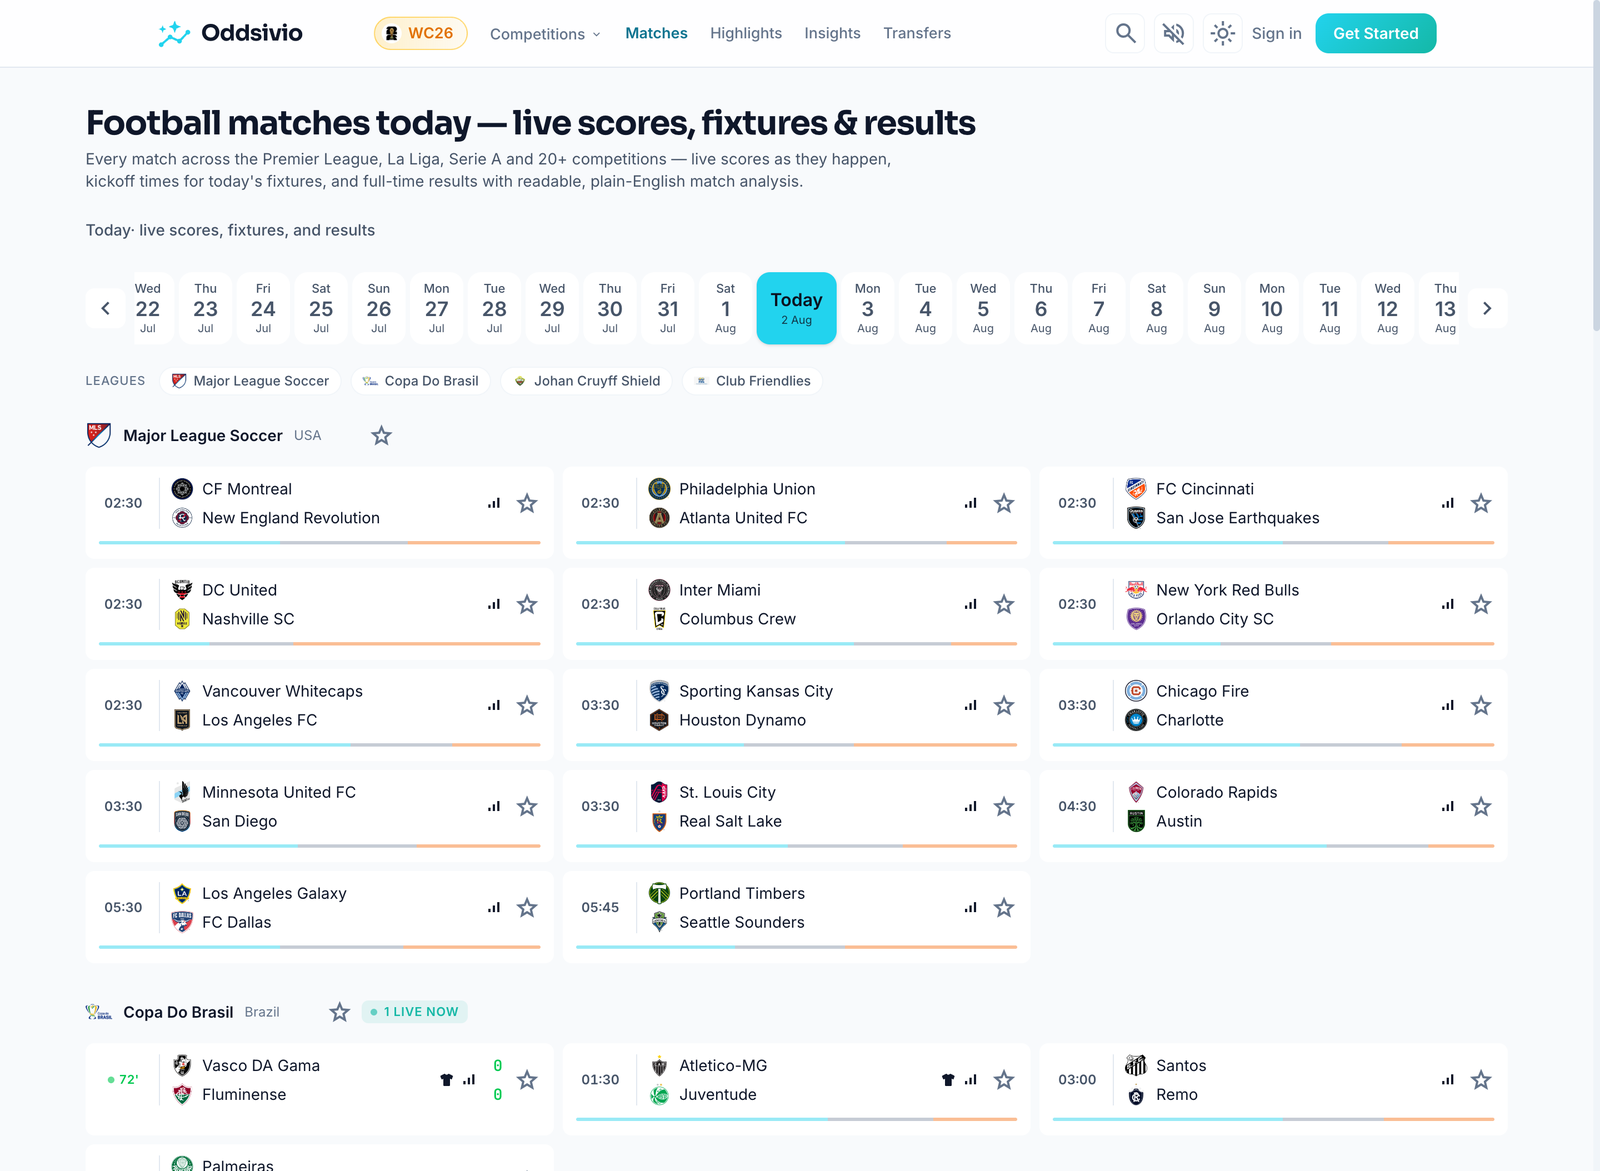Open stats icon for Minnesota United match

(x=494, y=806)
